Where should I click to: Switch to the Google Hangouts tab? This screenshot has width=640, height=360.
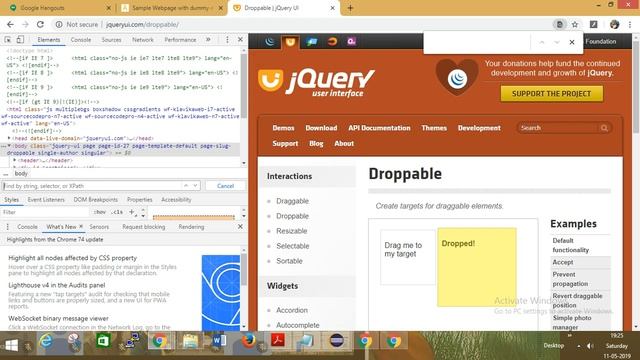point(60,8)
